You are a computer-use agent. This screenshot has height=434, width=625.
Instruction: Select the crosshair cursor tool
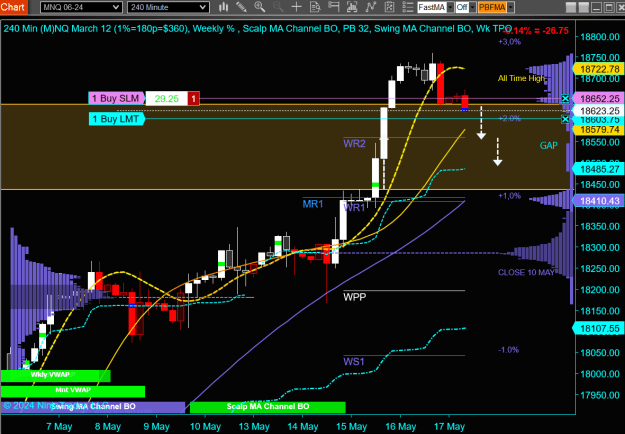[296, 7]
